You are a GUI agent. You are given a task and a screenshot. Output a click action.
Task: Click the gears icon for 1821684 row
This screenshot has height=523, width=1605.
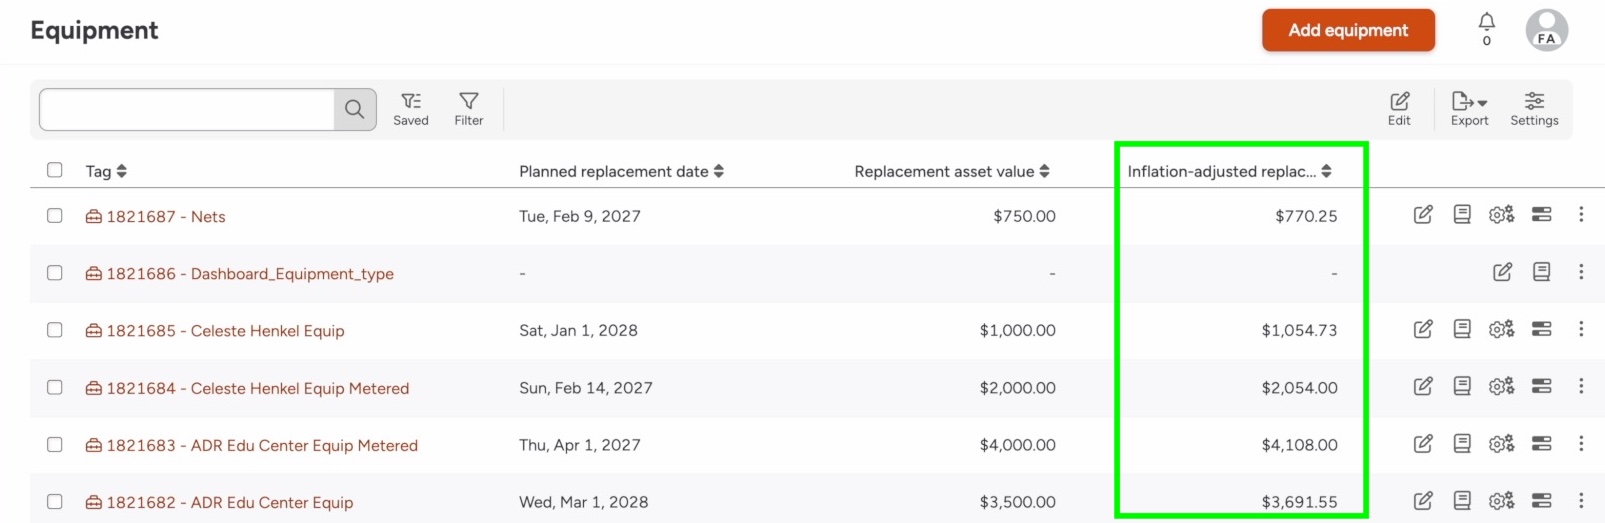pyautogui.click(x=1500, y=387)
